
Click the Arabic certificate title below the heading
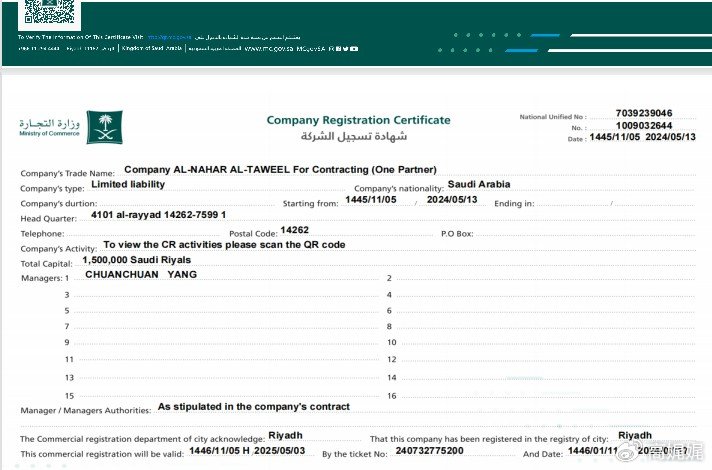[x=354, y=136]
